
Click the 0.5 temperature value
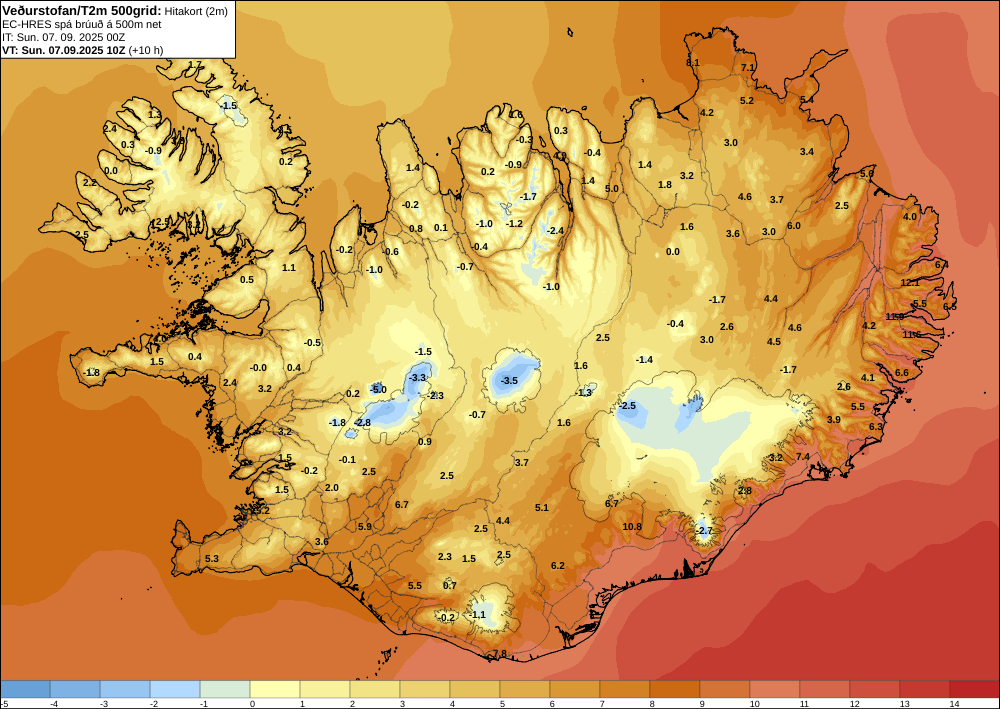tap(247, 280)
